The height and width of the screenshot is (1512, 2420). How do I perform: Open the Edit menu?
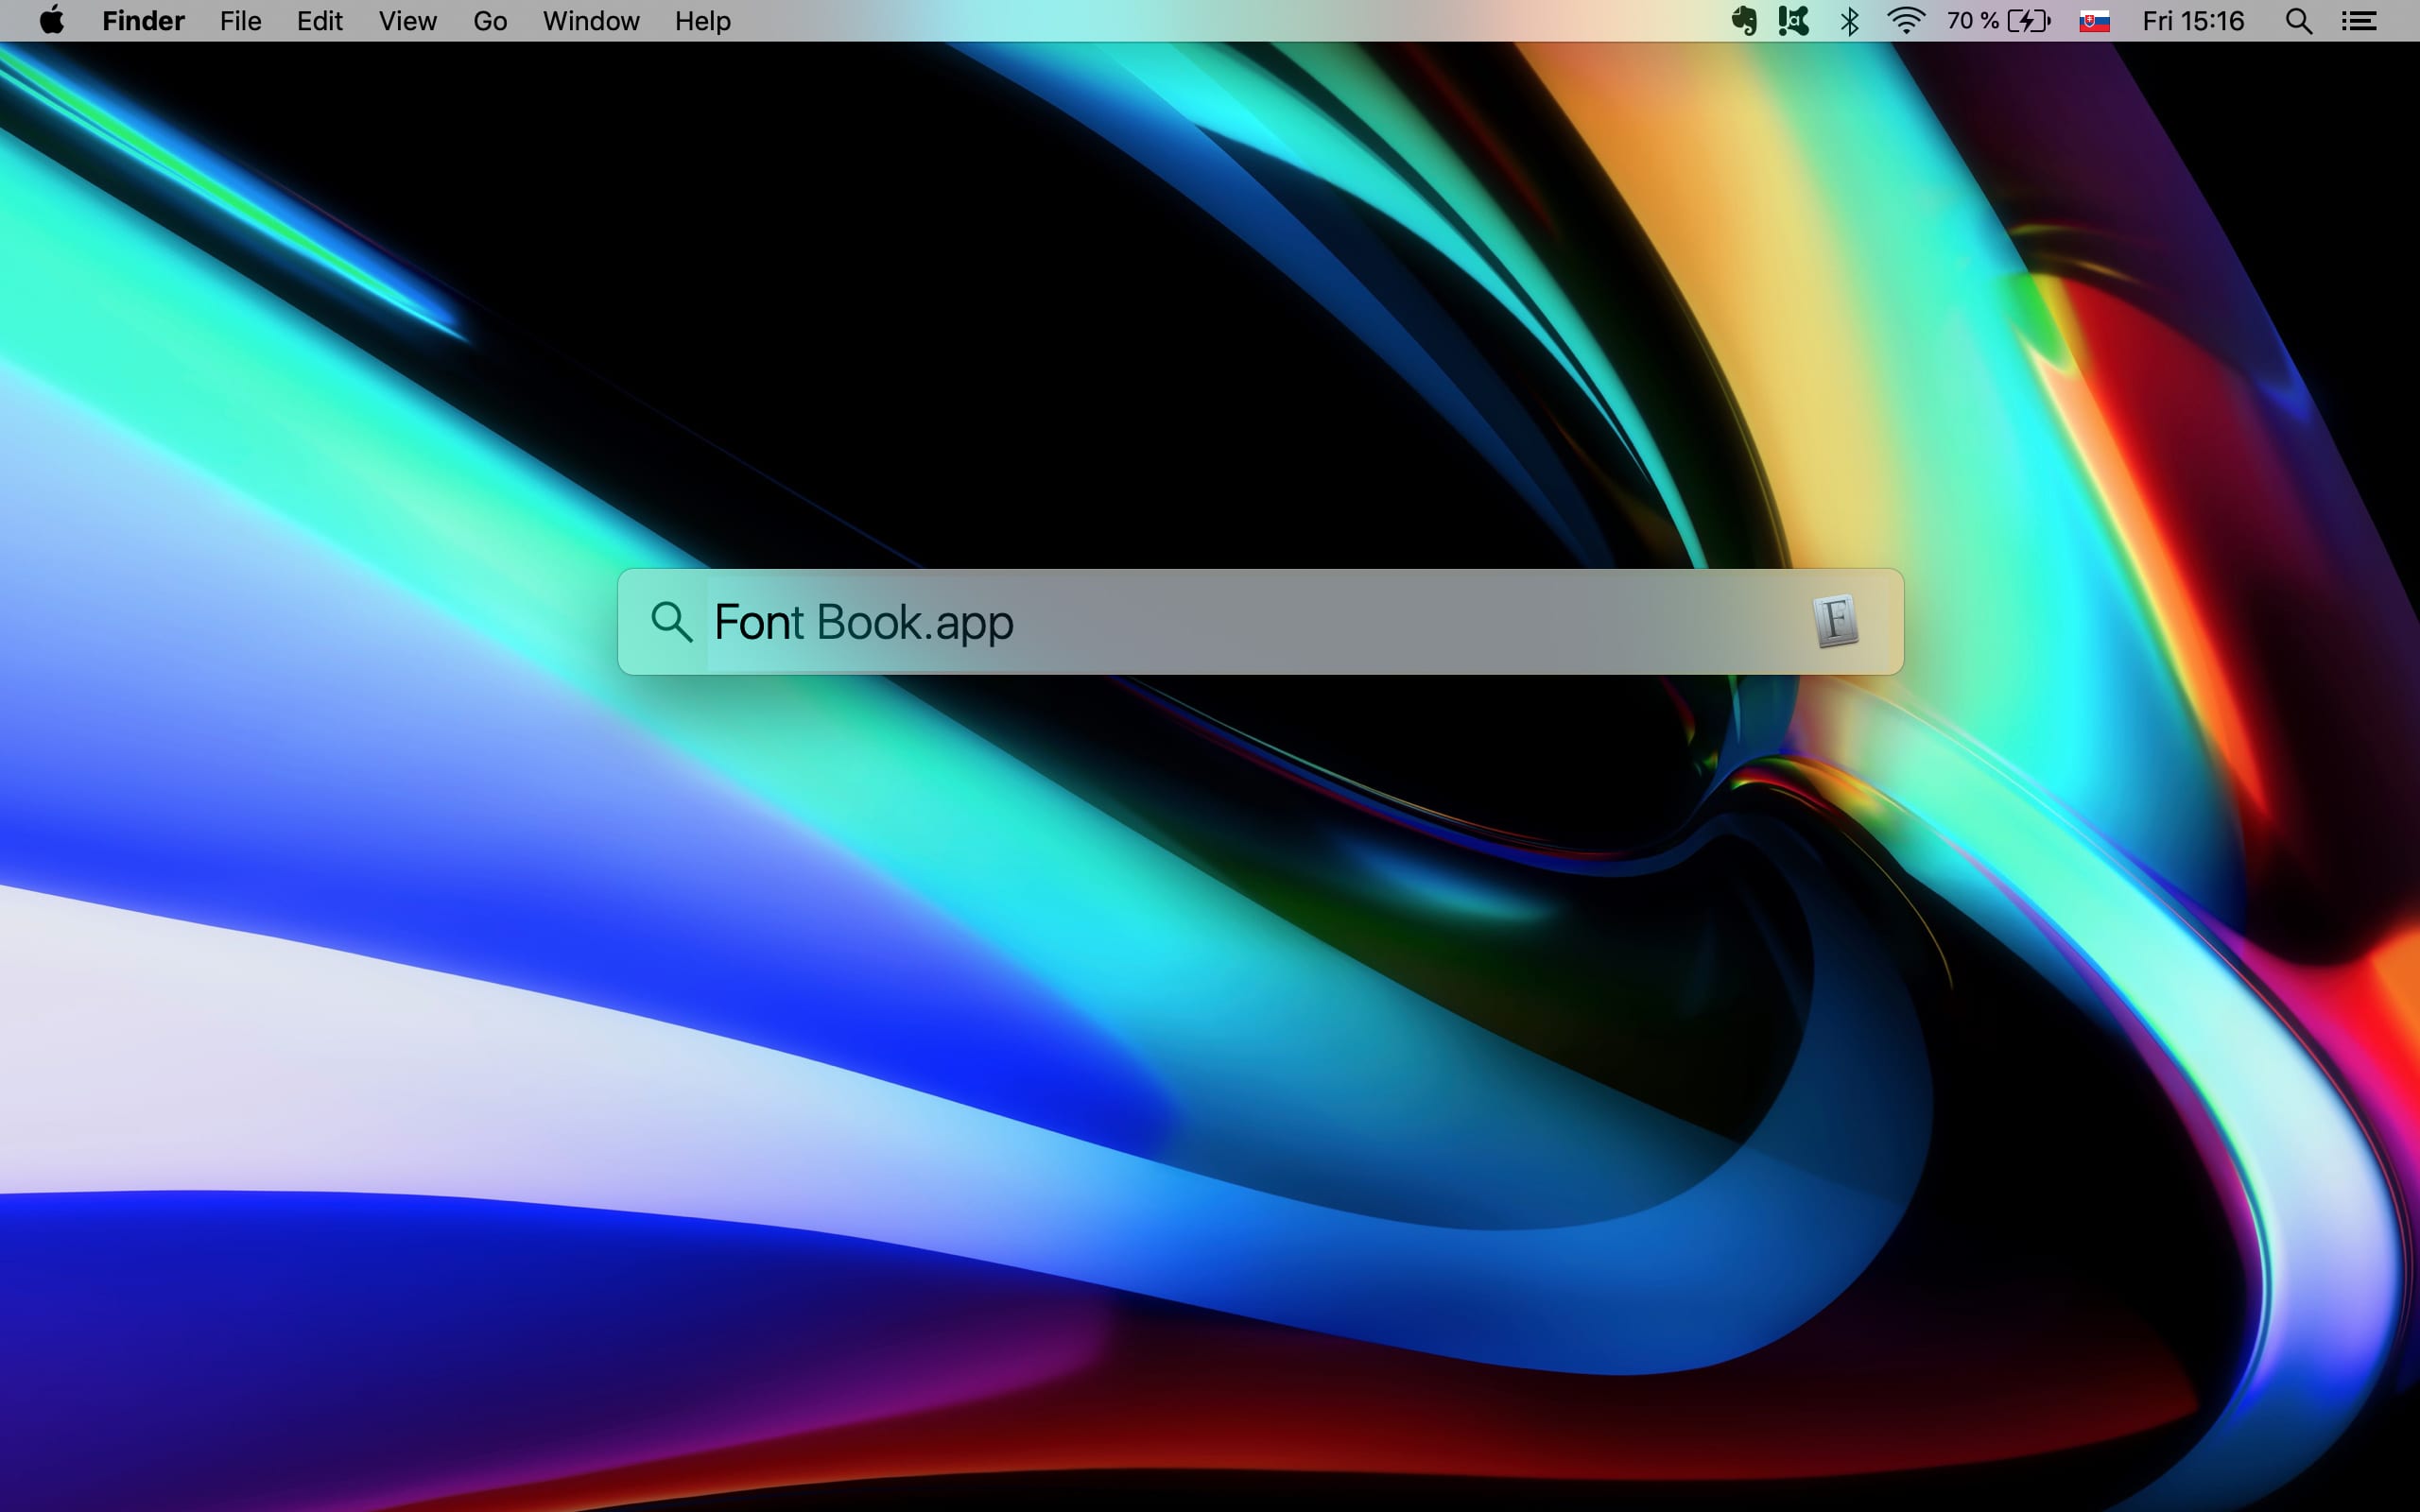[319, 21]
